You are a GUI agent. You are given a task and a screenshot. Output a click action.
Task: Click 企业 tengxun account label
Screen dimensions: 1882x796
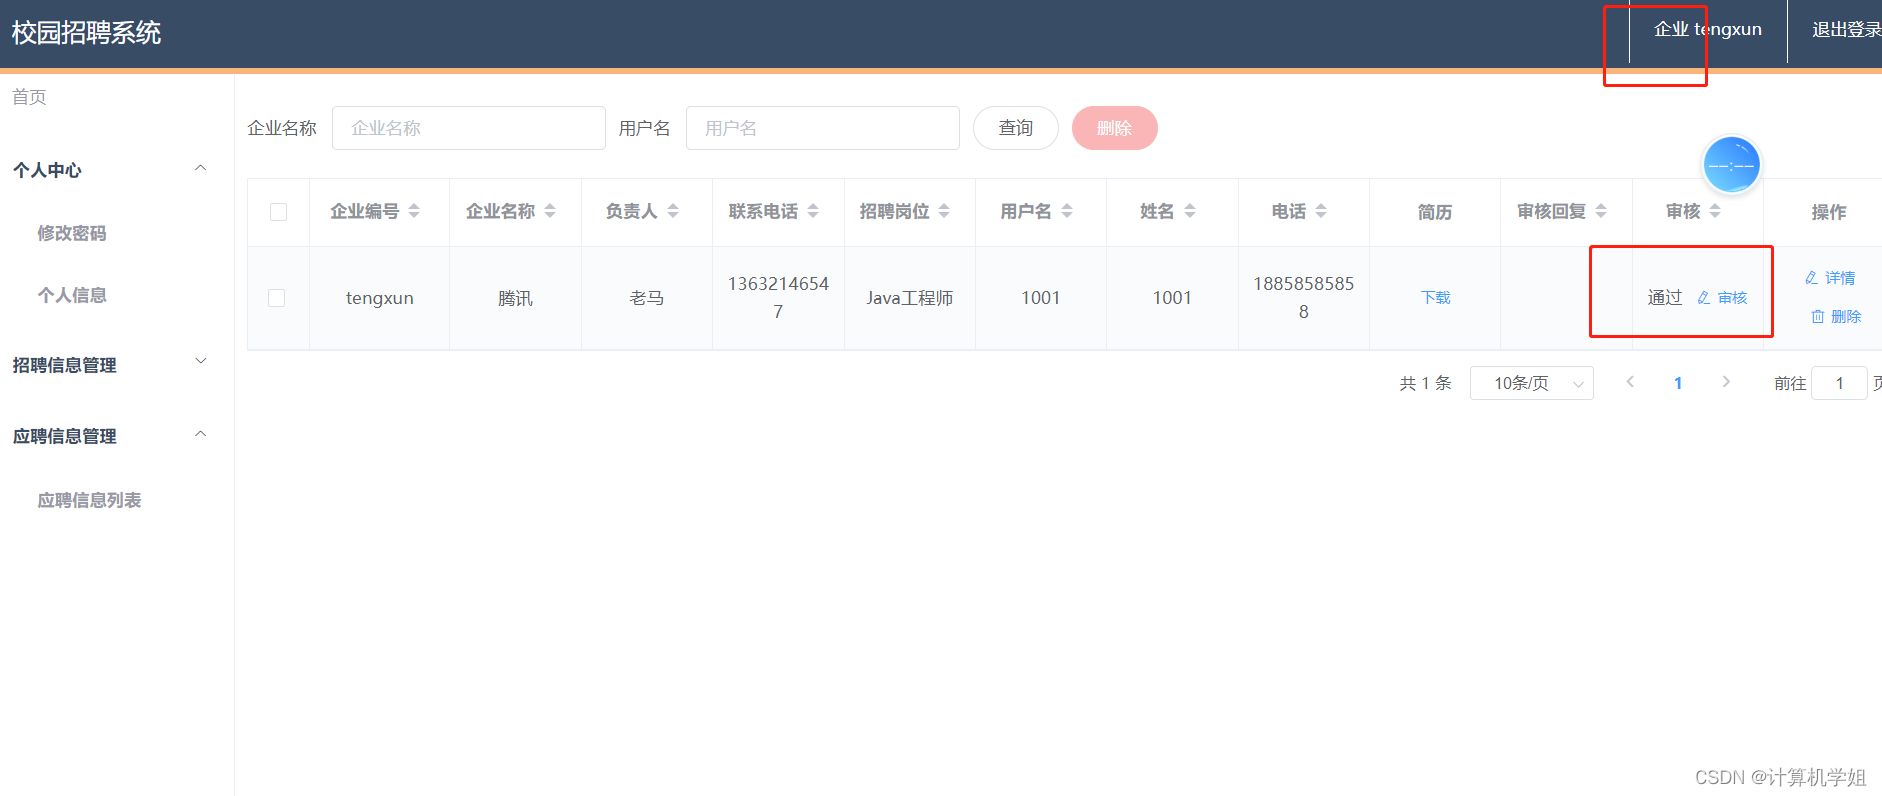(1708, 30)
